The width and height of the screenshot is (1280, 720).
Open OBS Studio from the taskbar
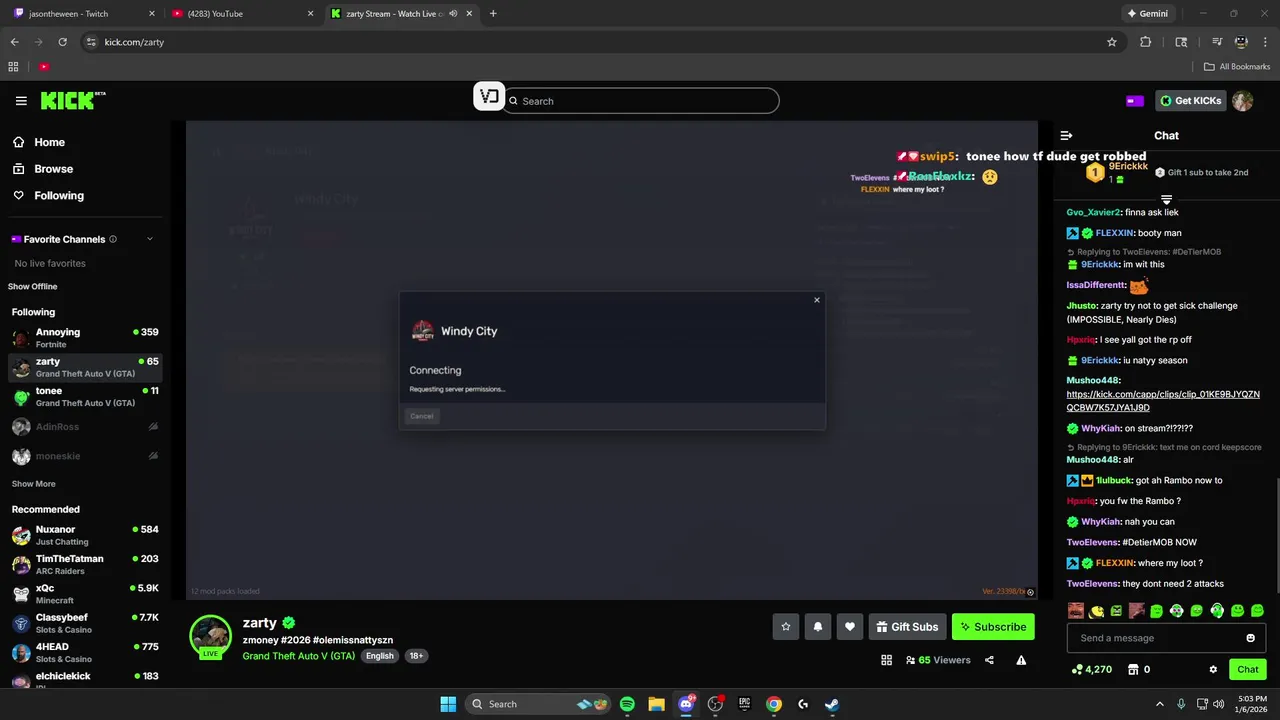[715, 704]
